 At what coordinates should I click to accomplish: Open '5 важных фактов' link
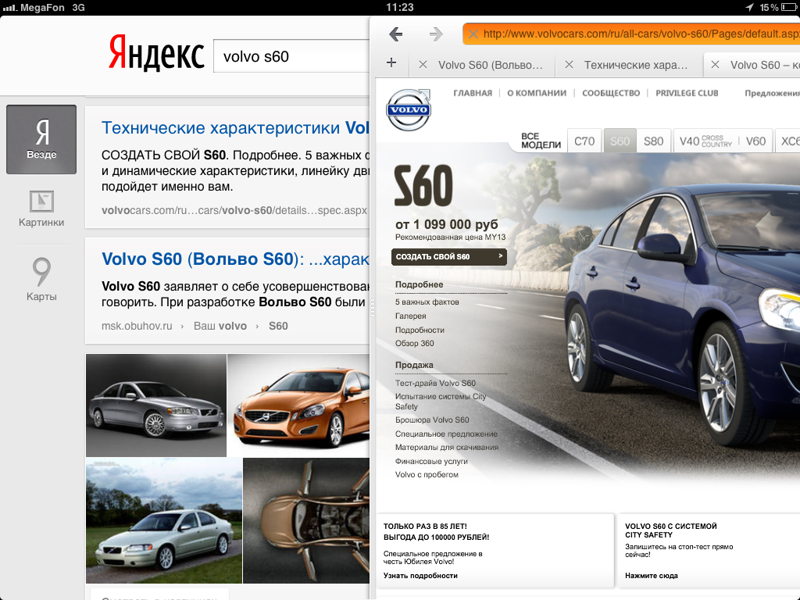coord(427,302)
